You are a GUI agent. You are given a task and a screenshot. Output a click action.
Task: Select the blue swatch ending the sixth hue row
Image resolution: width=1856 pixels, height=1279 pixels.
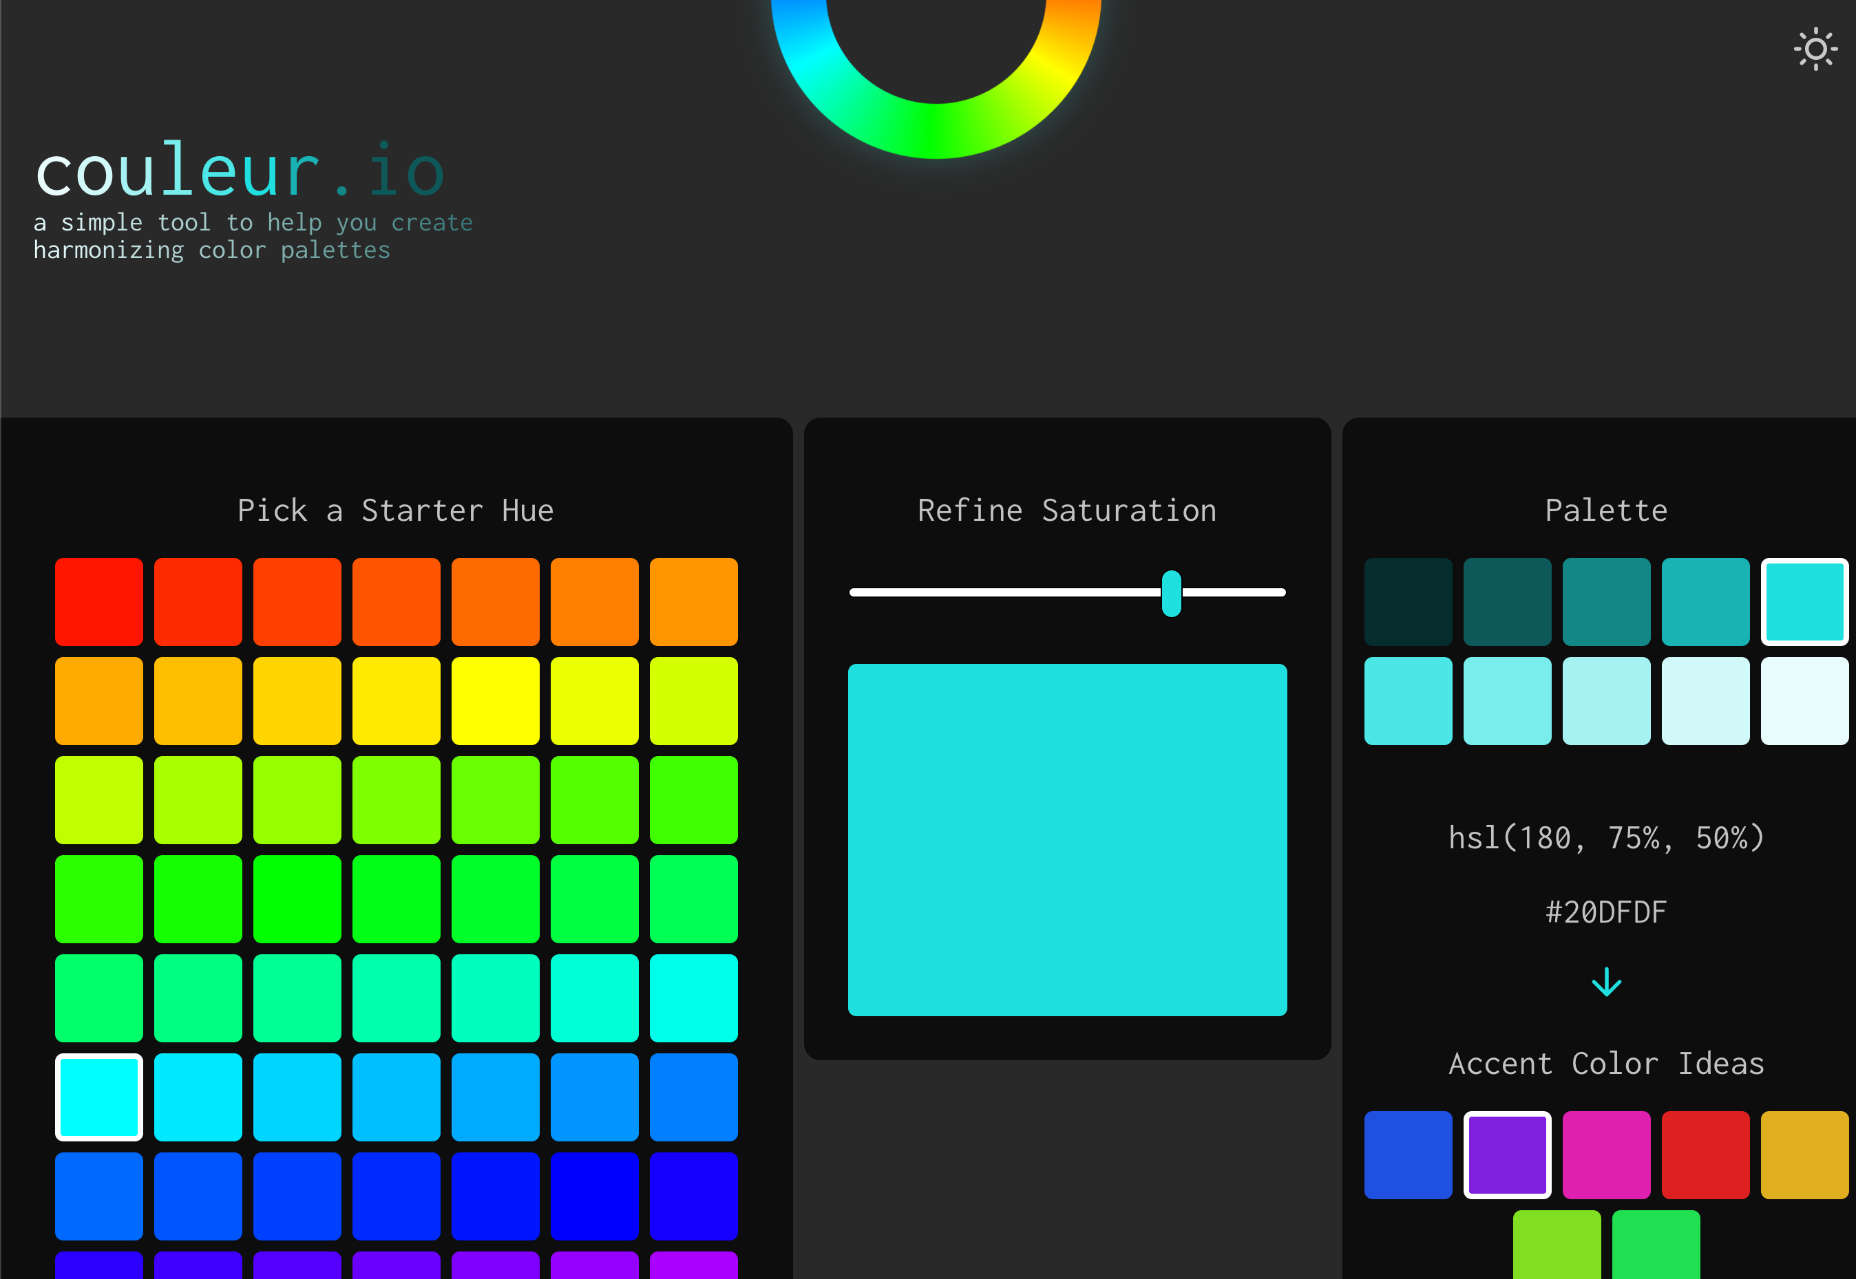[x=694, y=1097]
